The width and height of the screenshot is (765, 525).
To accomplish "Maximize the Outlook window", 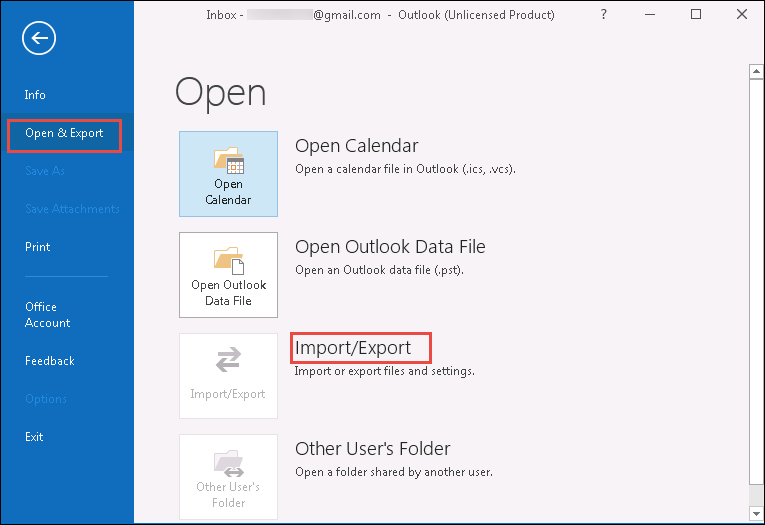I will [696, 15].
